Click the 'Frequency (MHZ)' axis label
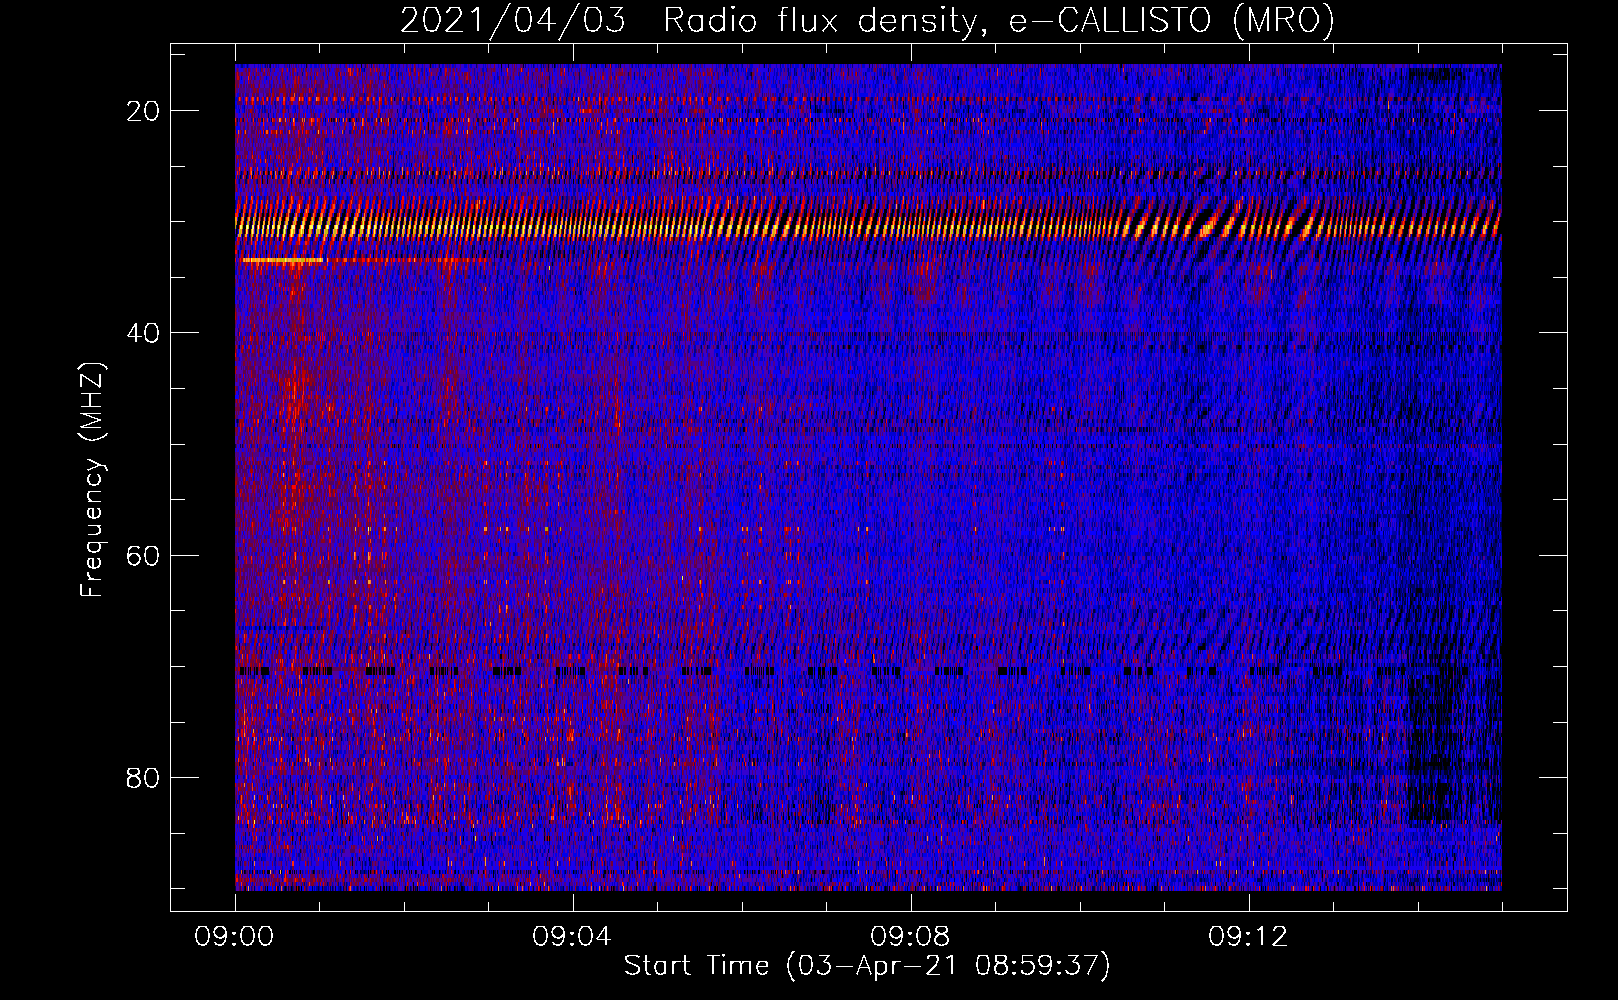Screen dimensions: 1618x1000 coord(92,480)
